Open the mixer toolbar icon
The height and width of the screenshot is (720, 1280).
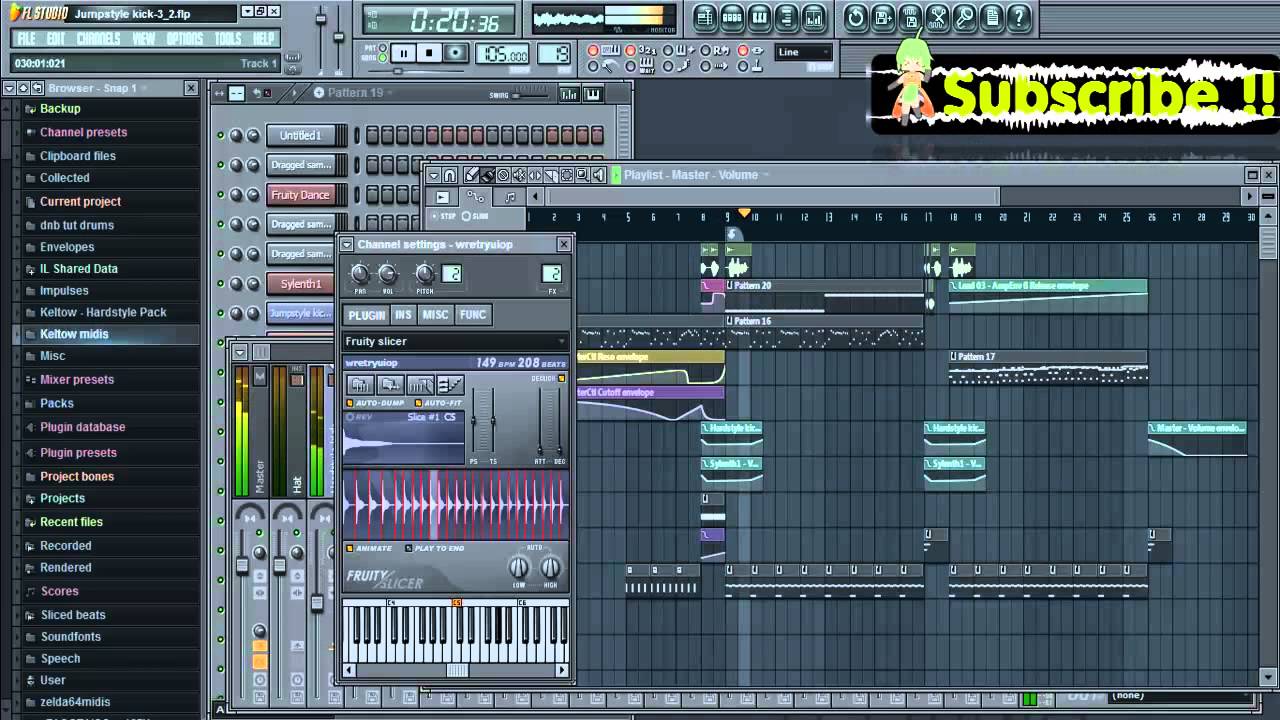click(813, 17)
